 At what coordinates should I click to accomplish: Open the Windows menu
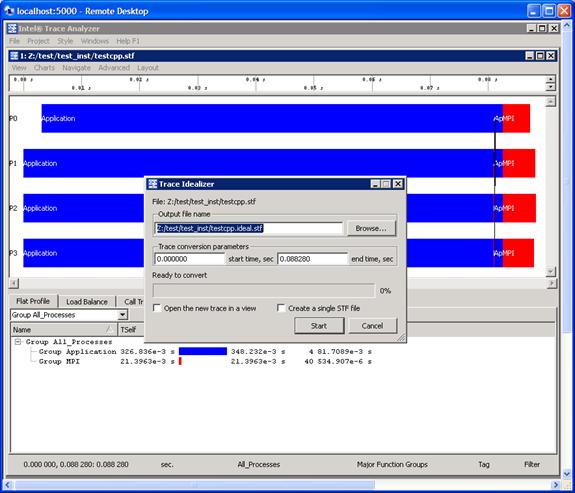coord(95,41)
